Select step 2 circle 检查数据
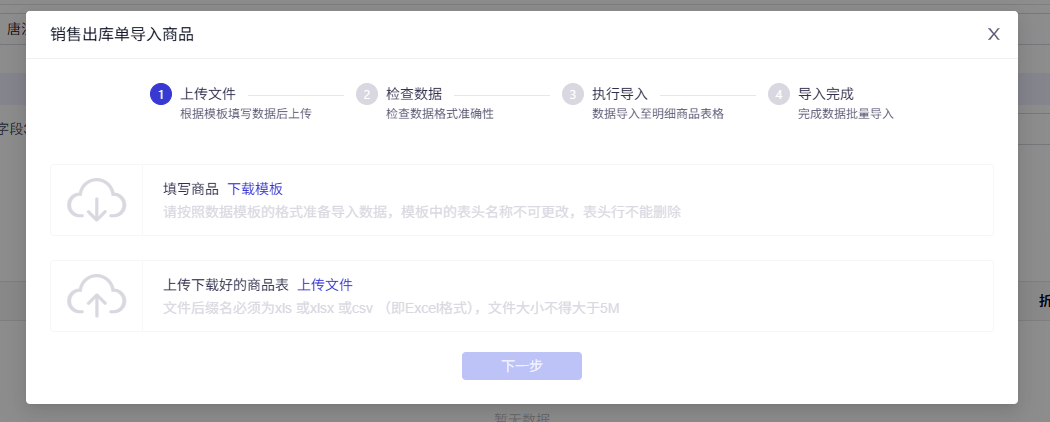Image resolution: width=1050 pixels, height=422 pixels. click(x=367, y=94)
